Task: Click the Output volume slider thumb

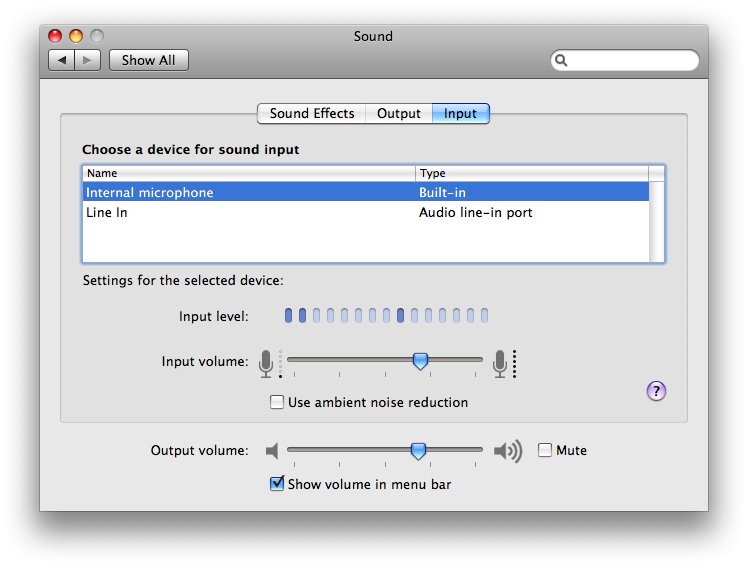Action: (418, 451)
